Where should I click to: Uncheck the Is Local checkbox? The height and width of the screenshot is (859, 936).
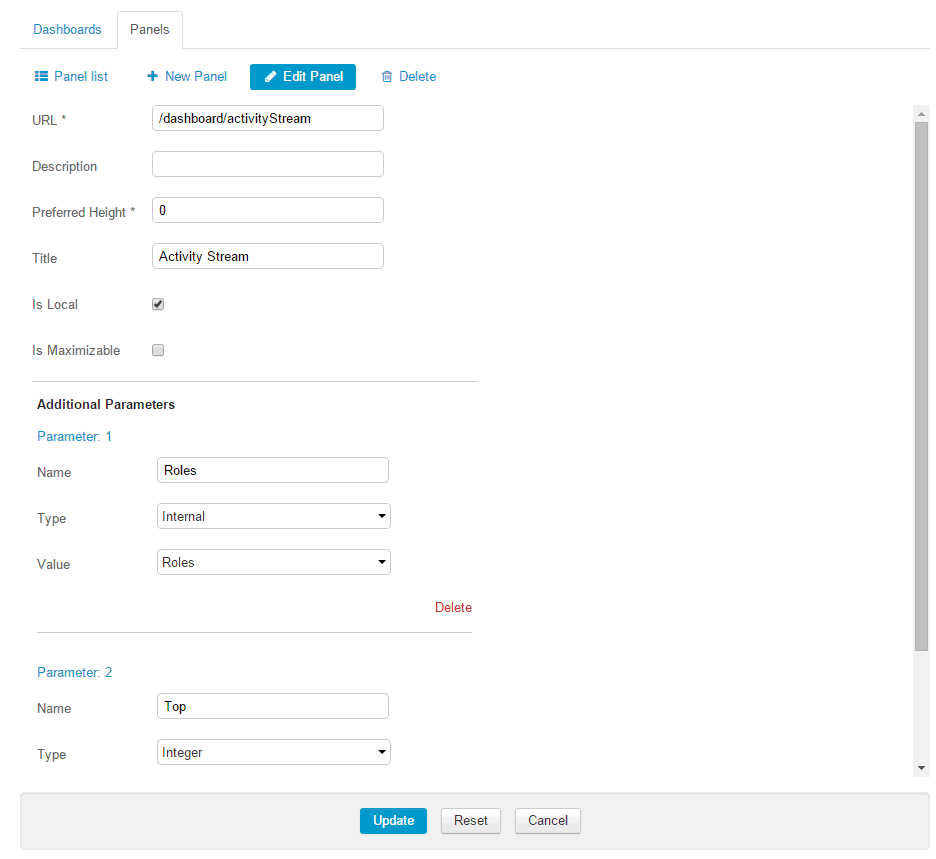tap(158, 304)
